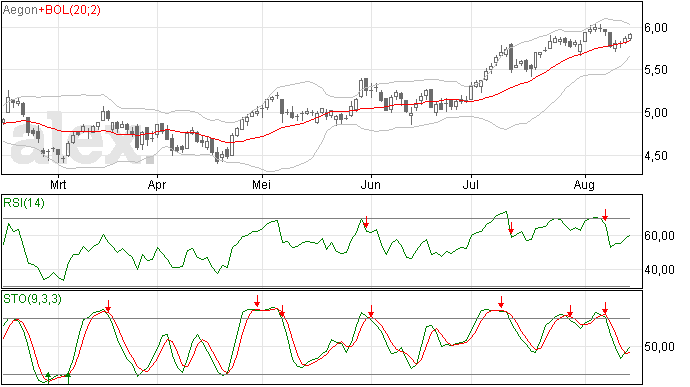Click the 5,00 price axis value
The image size is (690, 387).
coord(656,113)
